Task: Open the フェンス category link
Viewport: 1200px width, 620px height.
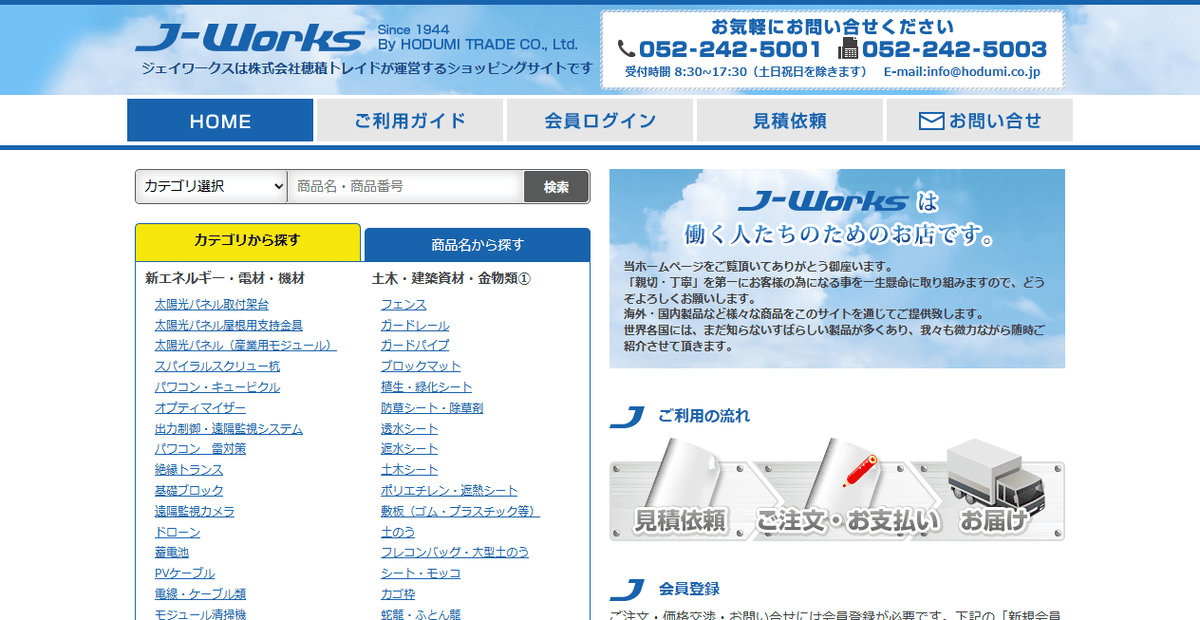Action: click(402, 304)
